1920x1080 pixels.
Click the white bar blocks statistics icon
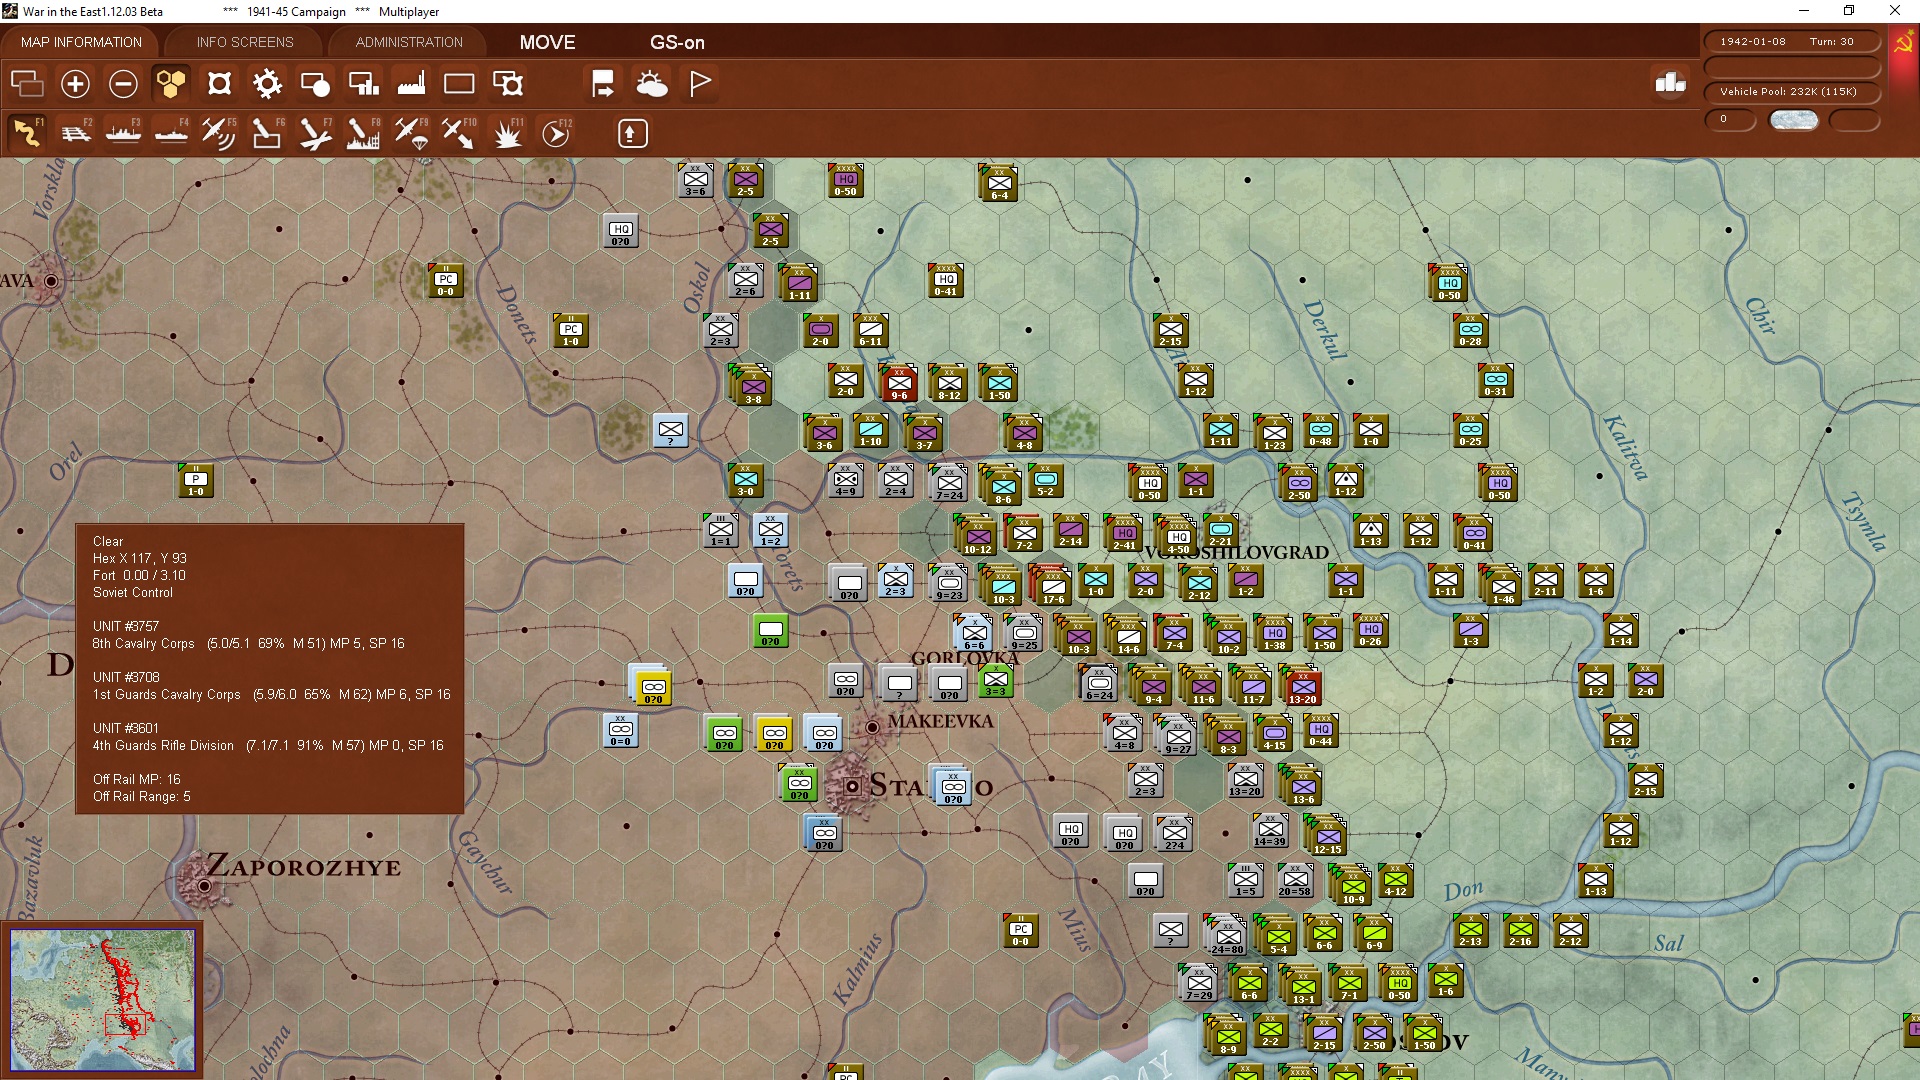point(1671,83)
